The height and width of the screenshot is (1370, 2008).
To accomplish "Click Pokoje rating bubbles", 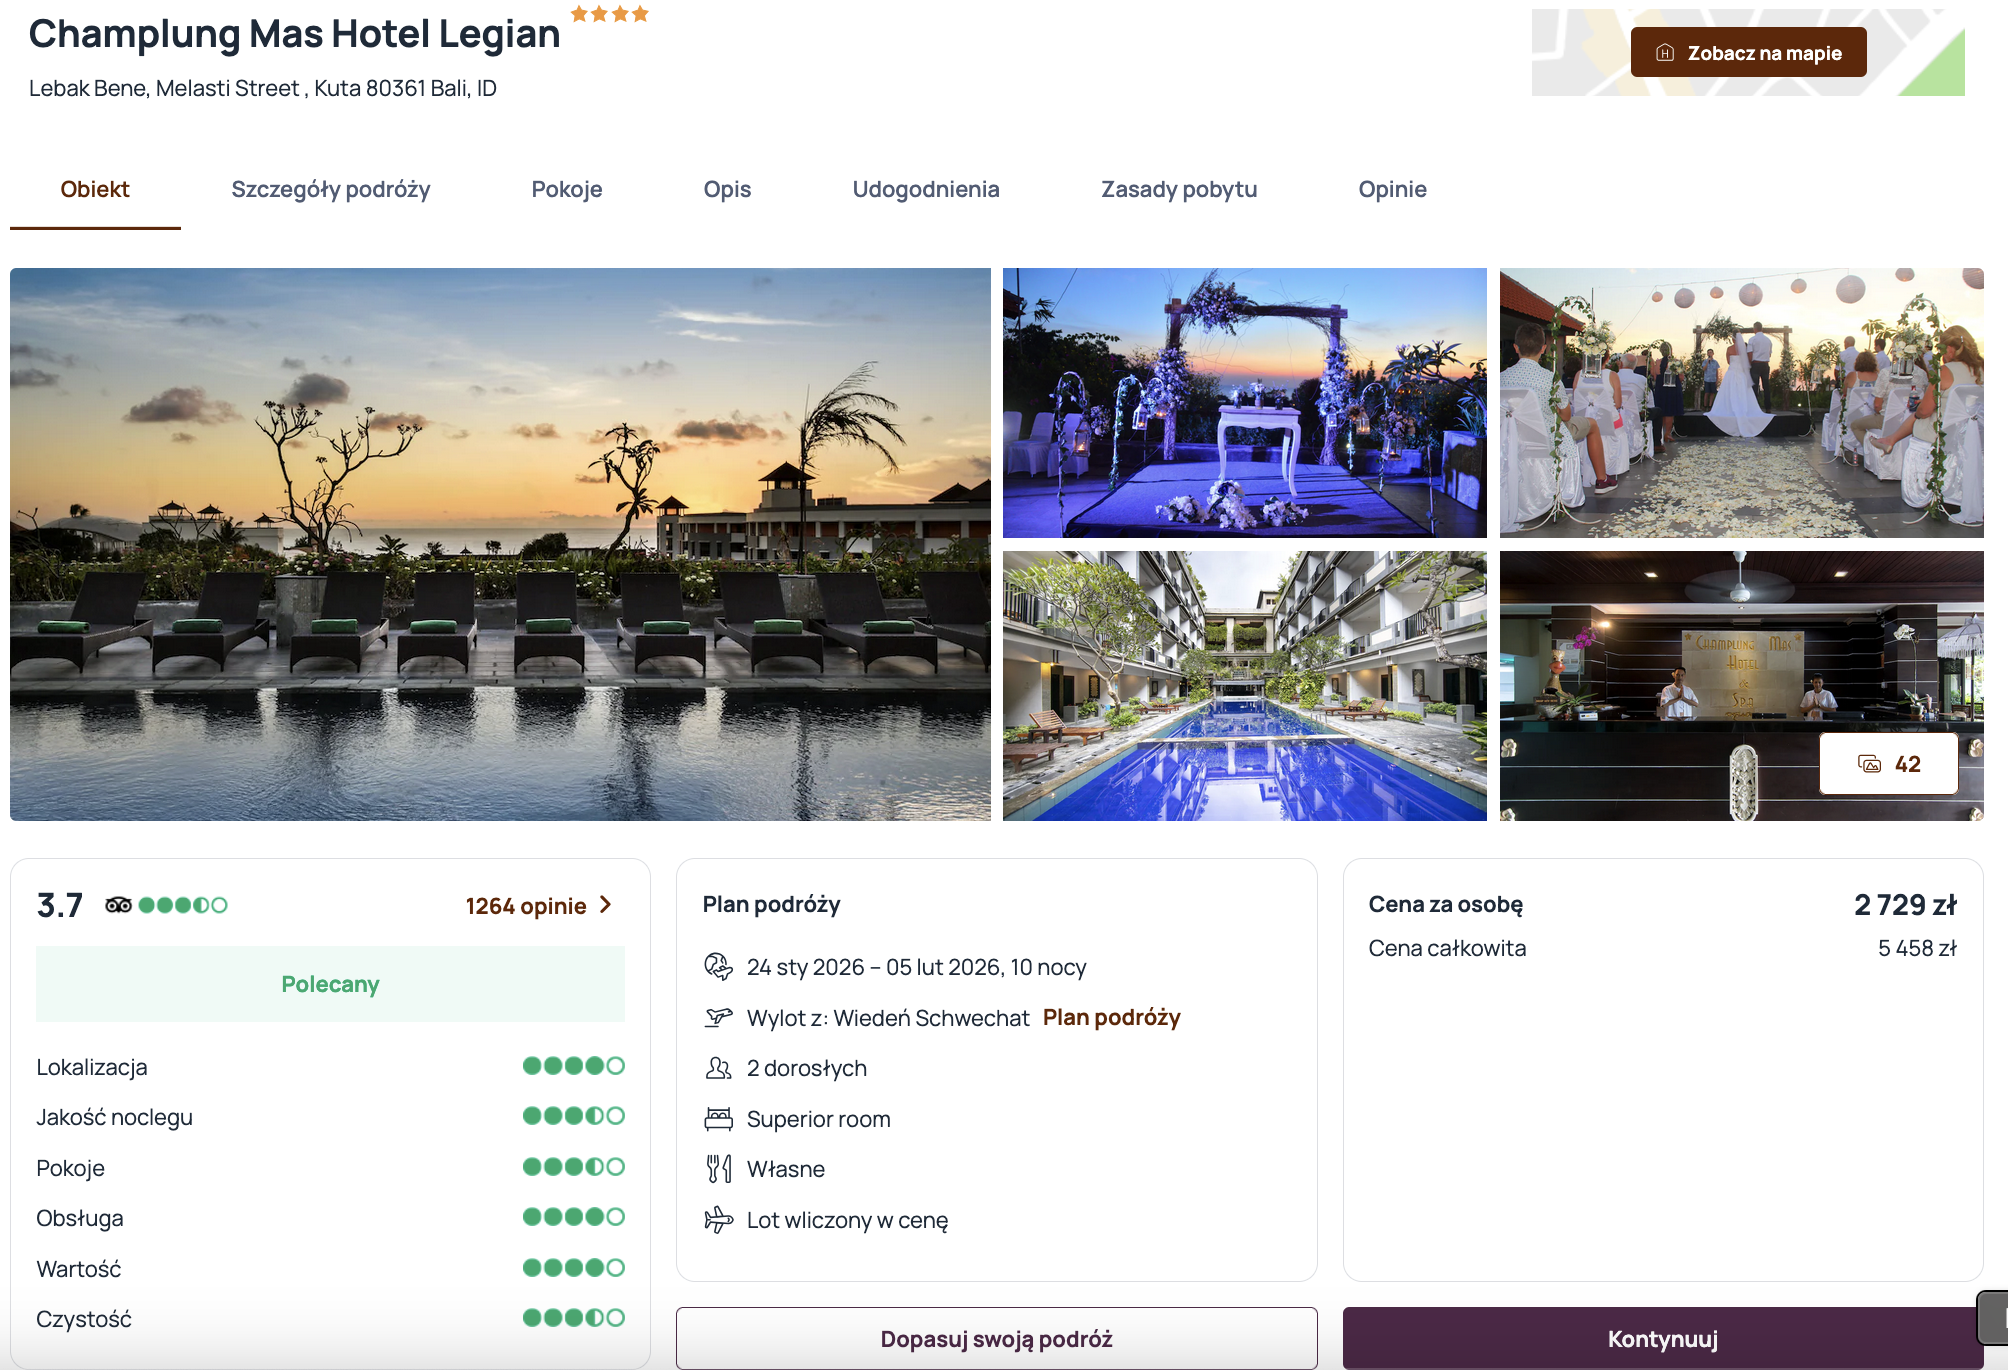I will (x=574, y=1167).
